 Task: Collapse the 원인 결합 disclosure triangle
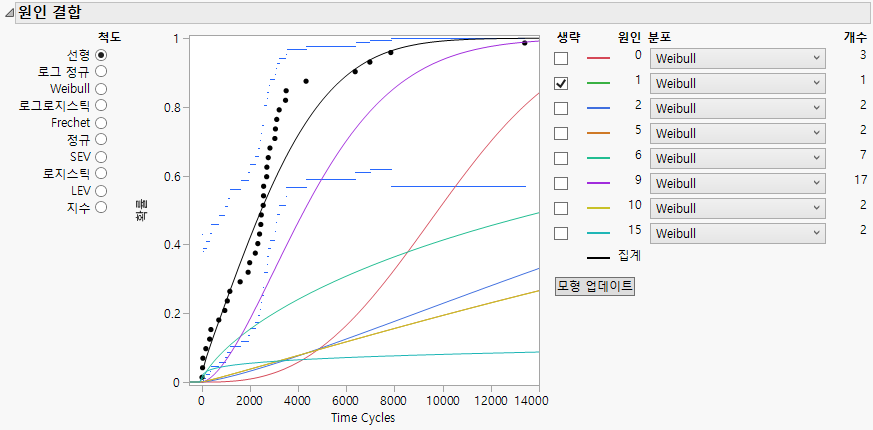[9, 12]
